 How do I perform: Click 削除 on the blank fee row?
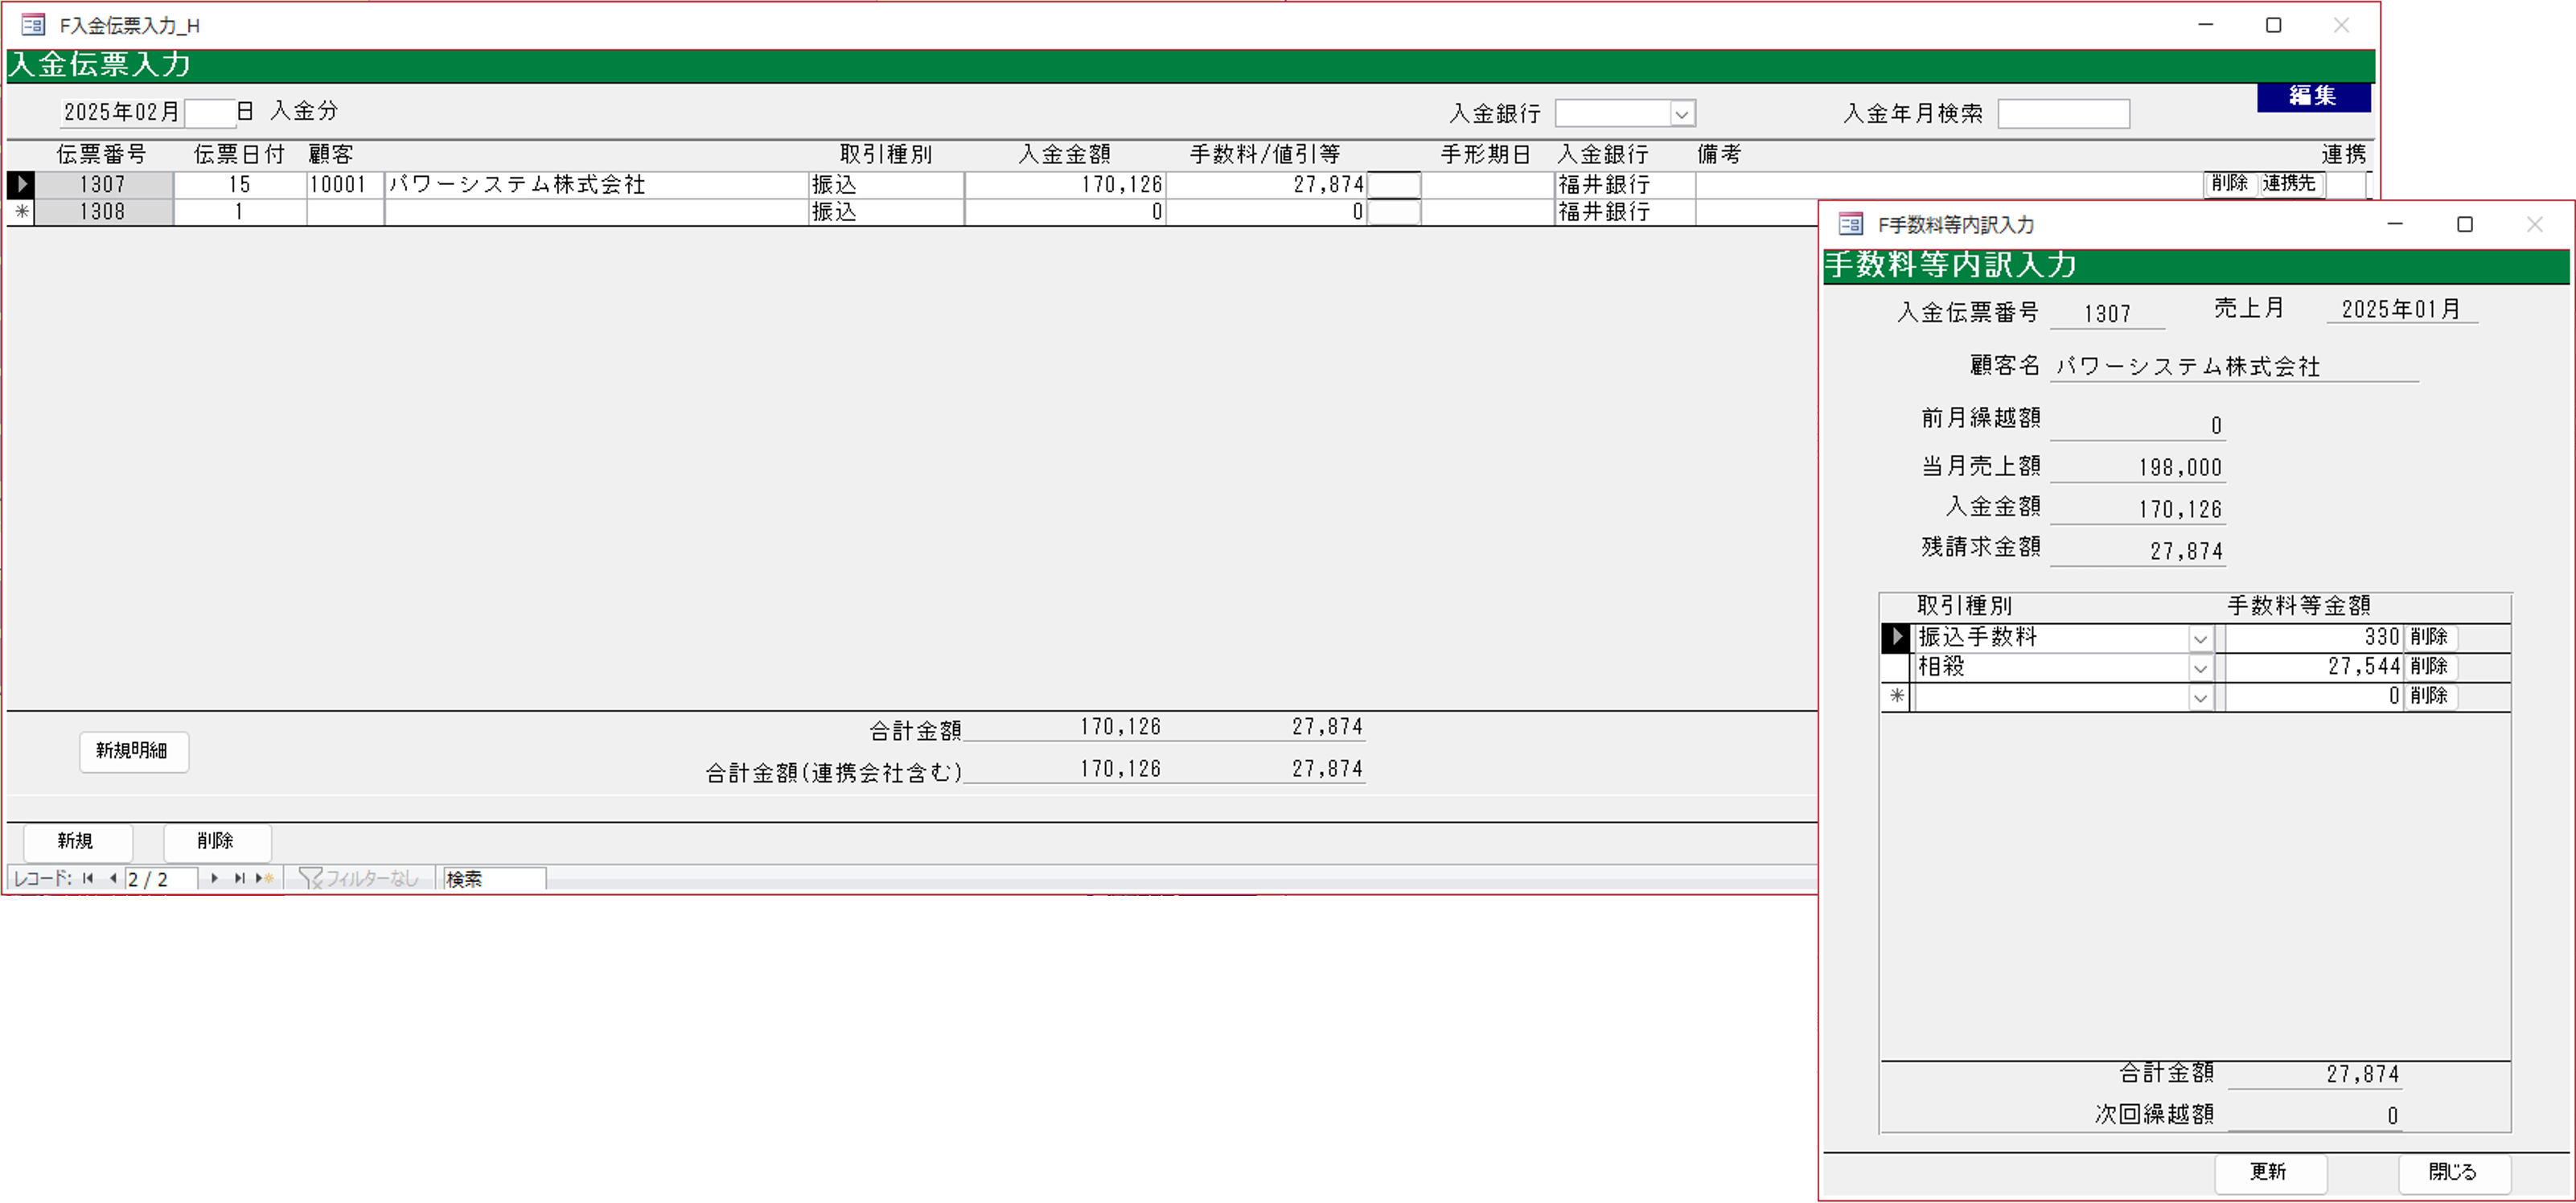2429,696
